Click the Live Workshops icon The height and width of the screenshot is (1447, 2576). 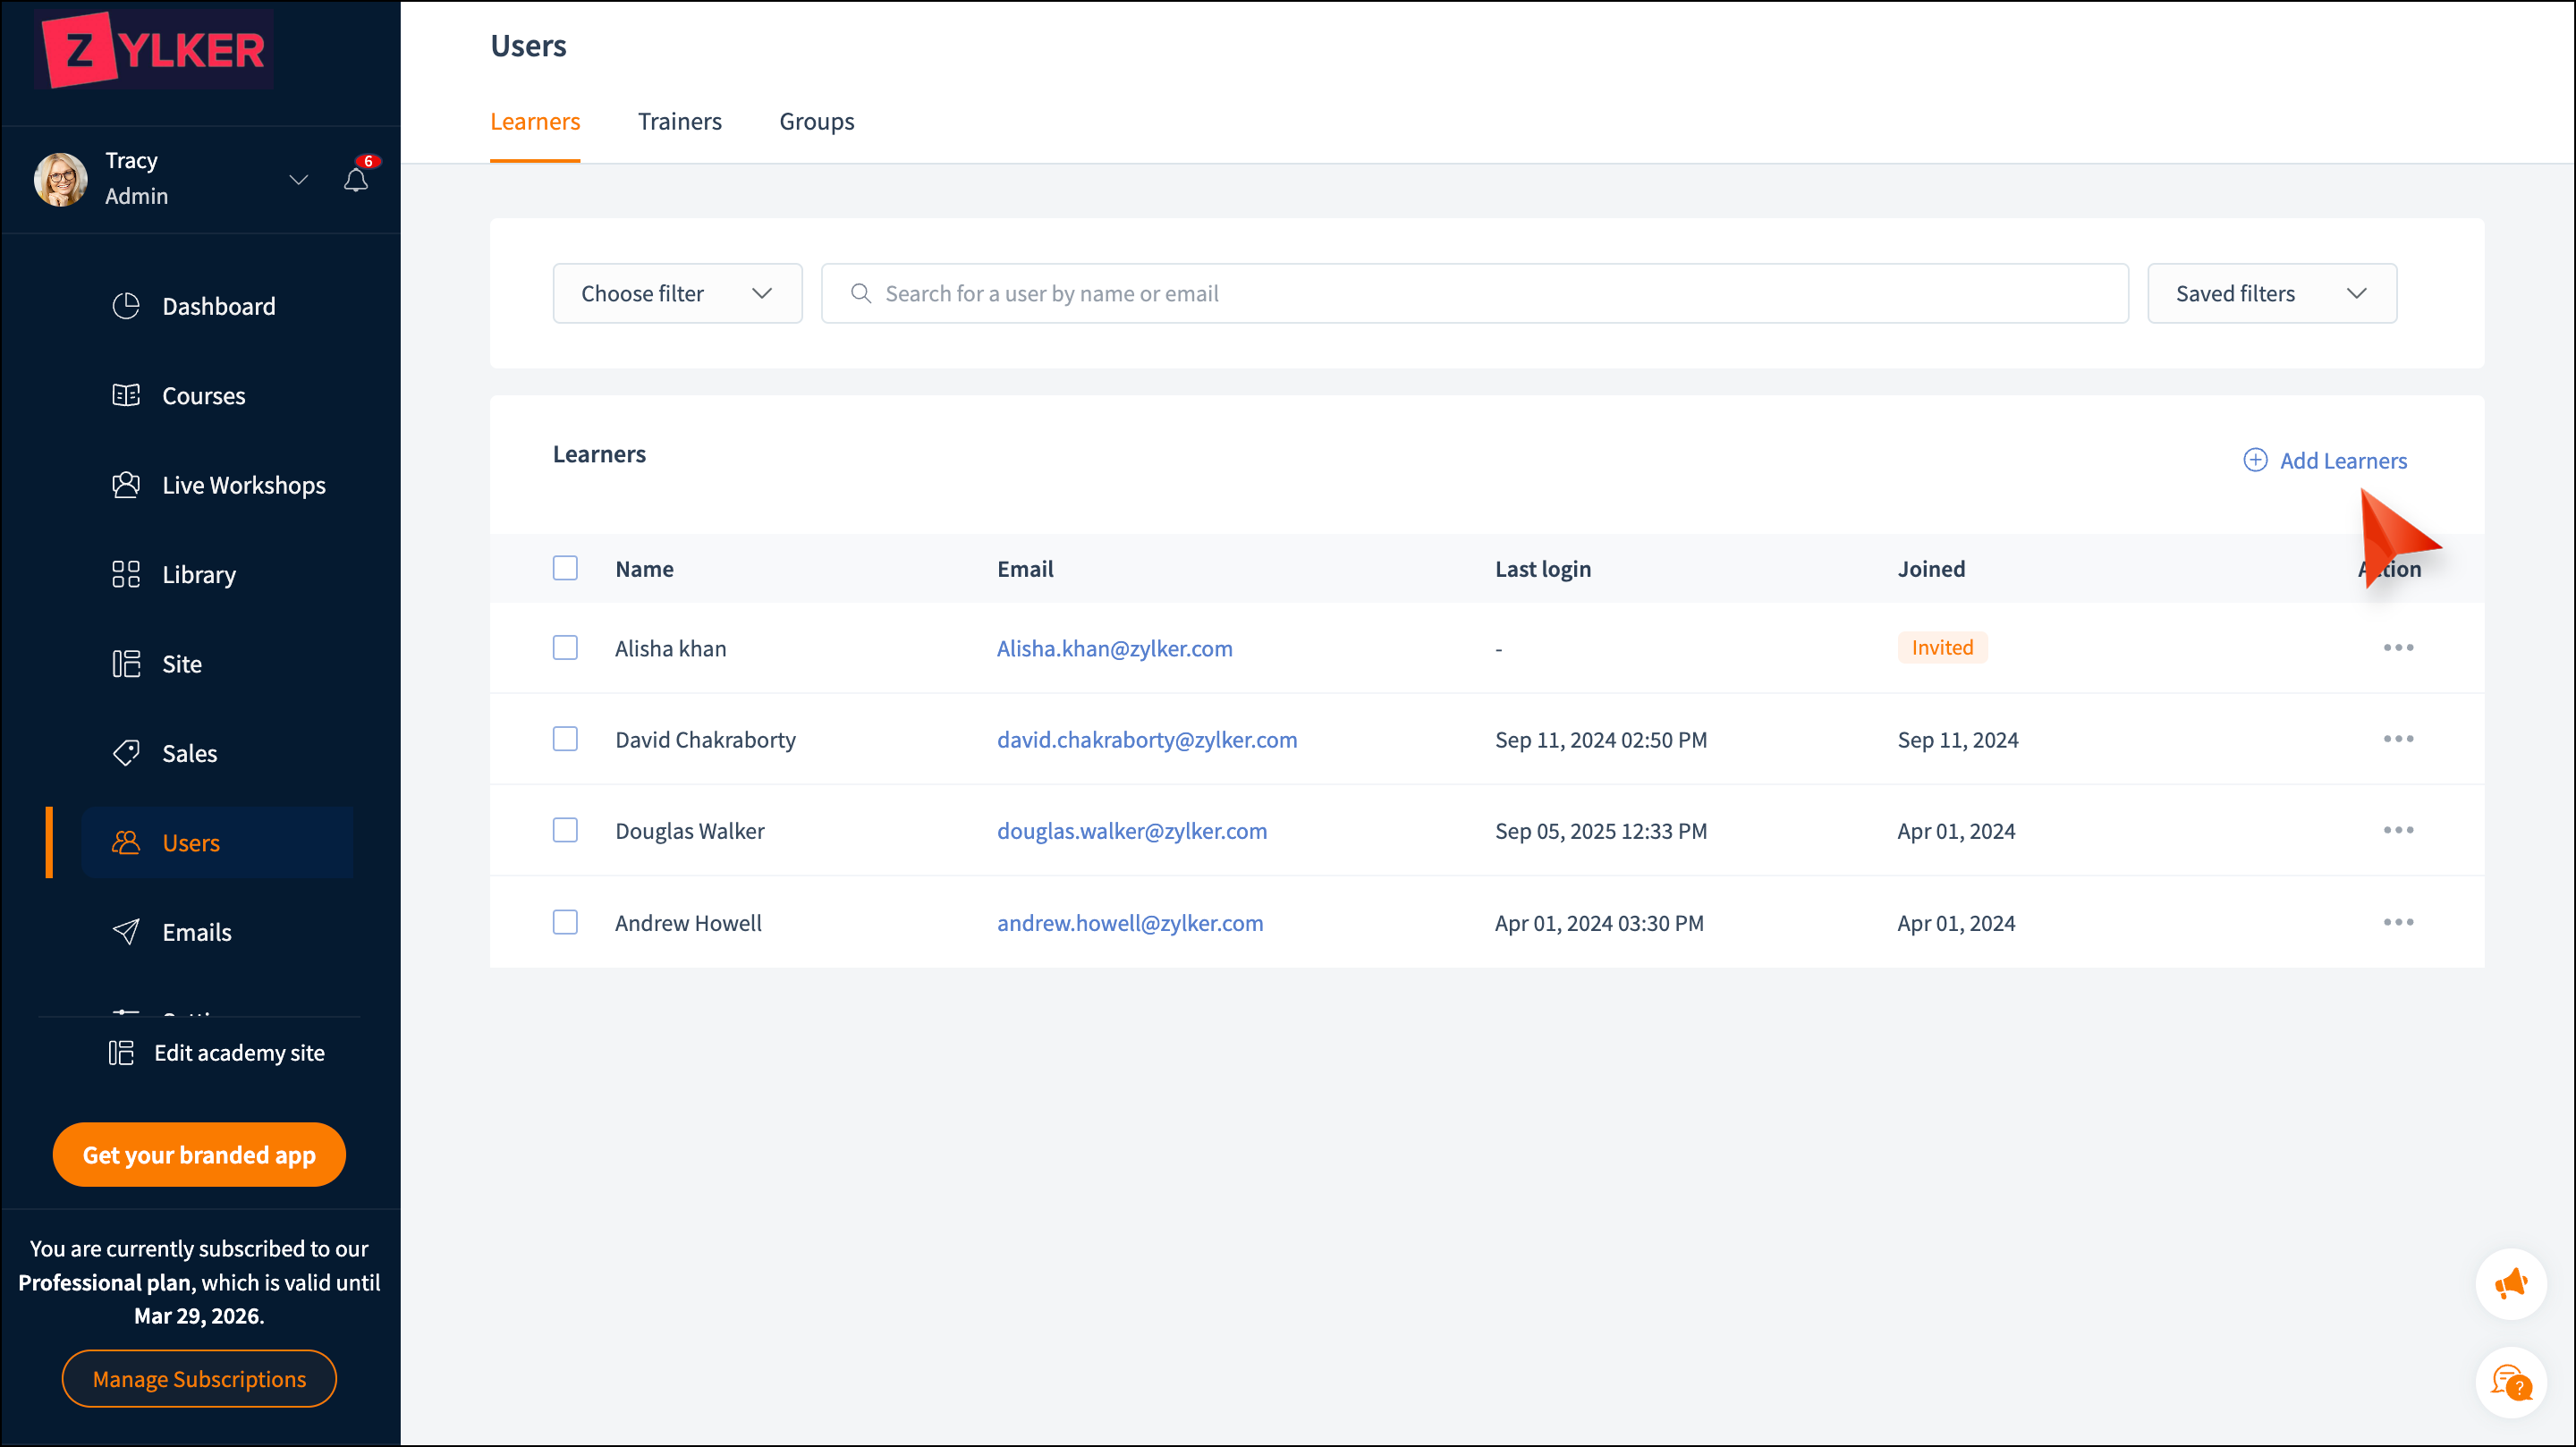pyautogui.click(x=126, y=485)
